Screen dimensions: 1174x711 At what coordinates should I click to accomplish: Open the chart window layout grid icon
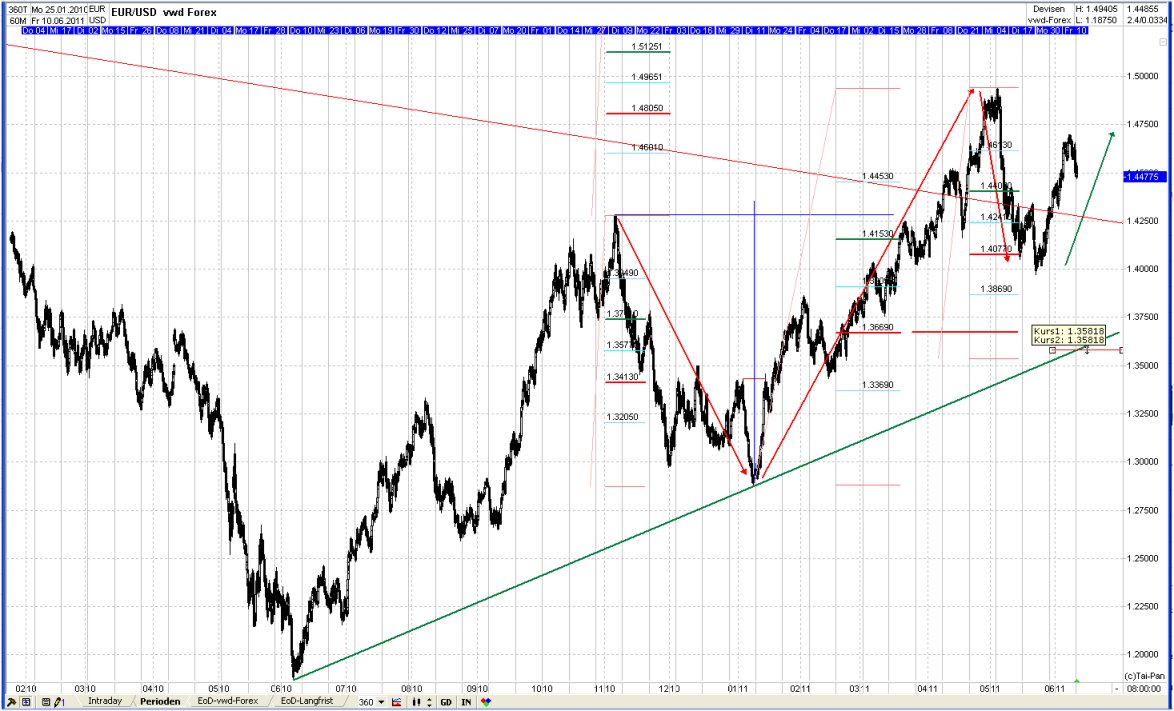pyautogui.click(x=27, y=700)
